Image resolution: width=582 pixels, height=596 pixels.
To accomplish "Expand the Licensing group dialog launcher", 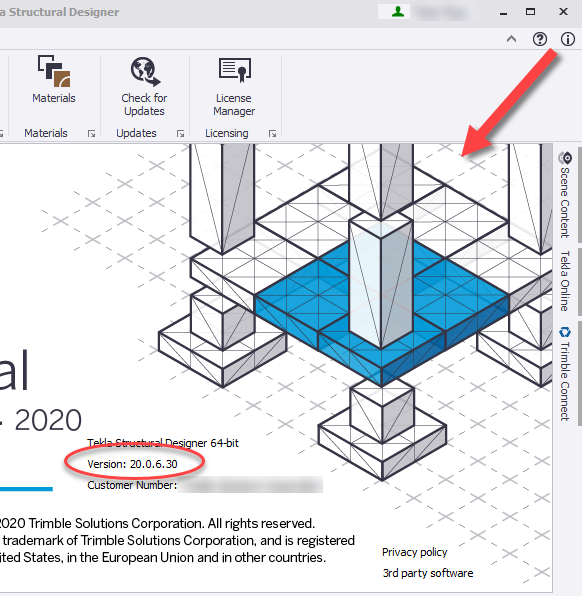I will [272, 133].
